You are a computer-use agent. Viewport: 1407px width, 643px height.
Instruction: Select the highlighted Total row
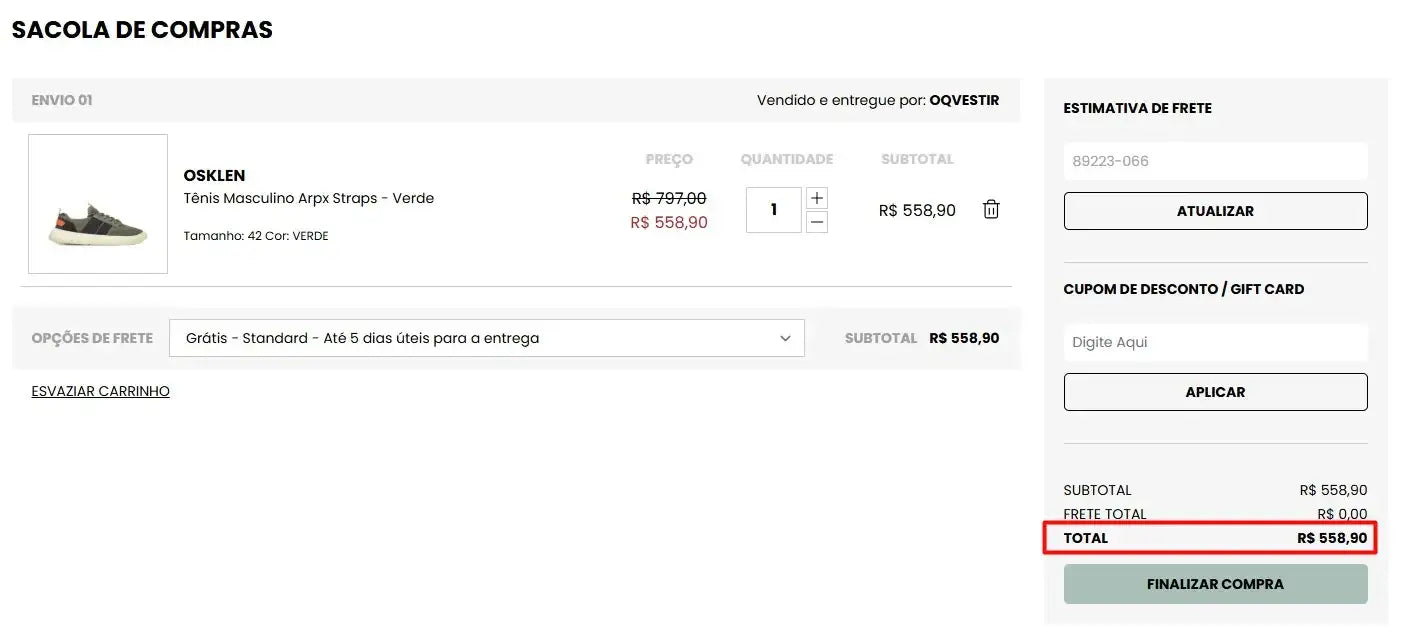tap(1210, 538)
